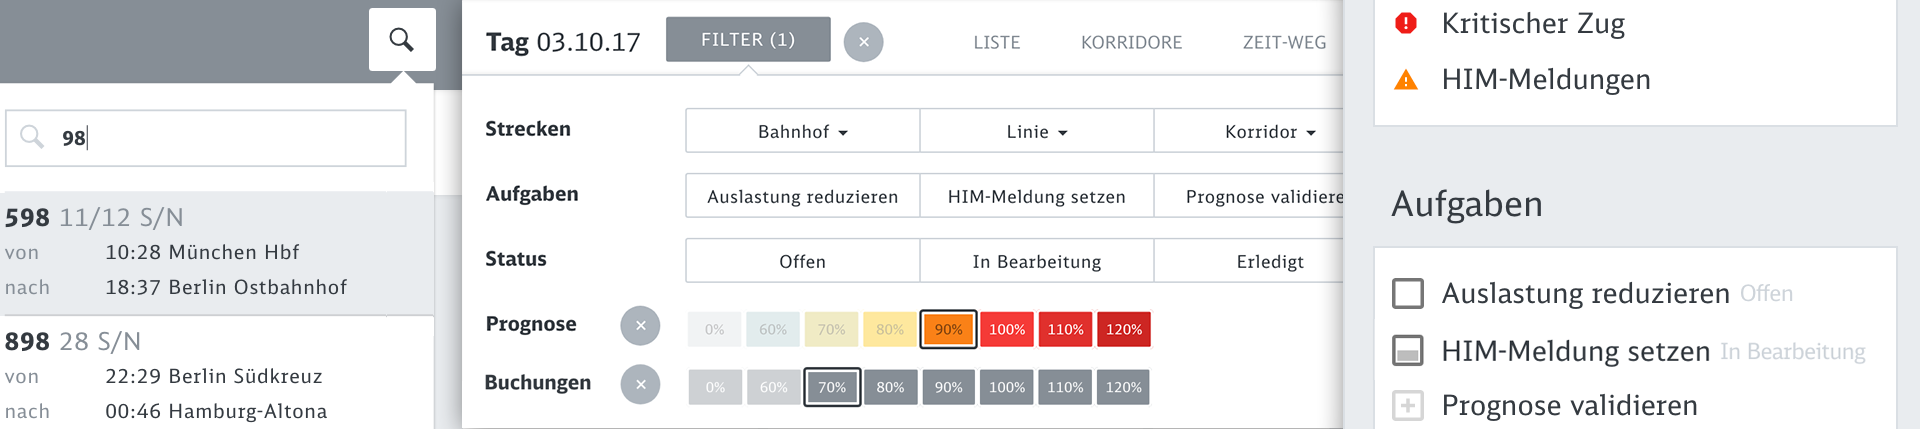Toggle the Offen status filter
Image resolution: width=1920 pixels, height=429 pixels.
click(802, 261)
